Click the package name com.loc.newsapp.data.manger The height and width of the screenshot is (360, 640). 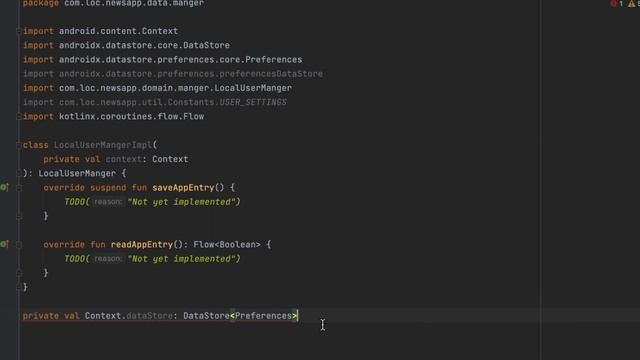coord(134,3)
